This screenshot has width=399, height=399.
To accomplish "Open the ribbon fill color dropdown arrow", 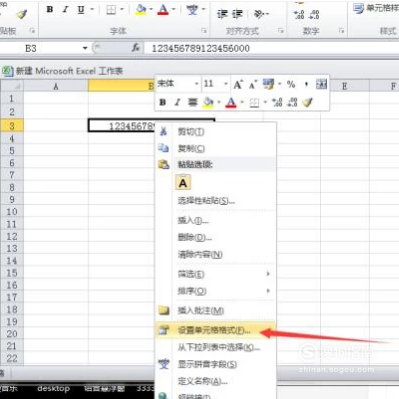I will (x=151, y=10).
